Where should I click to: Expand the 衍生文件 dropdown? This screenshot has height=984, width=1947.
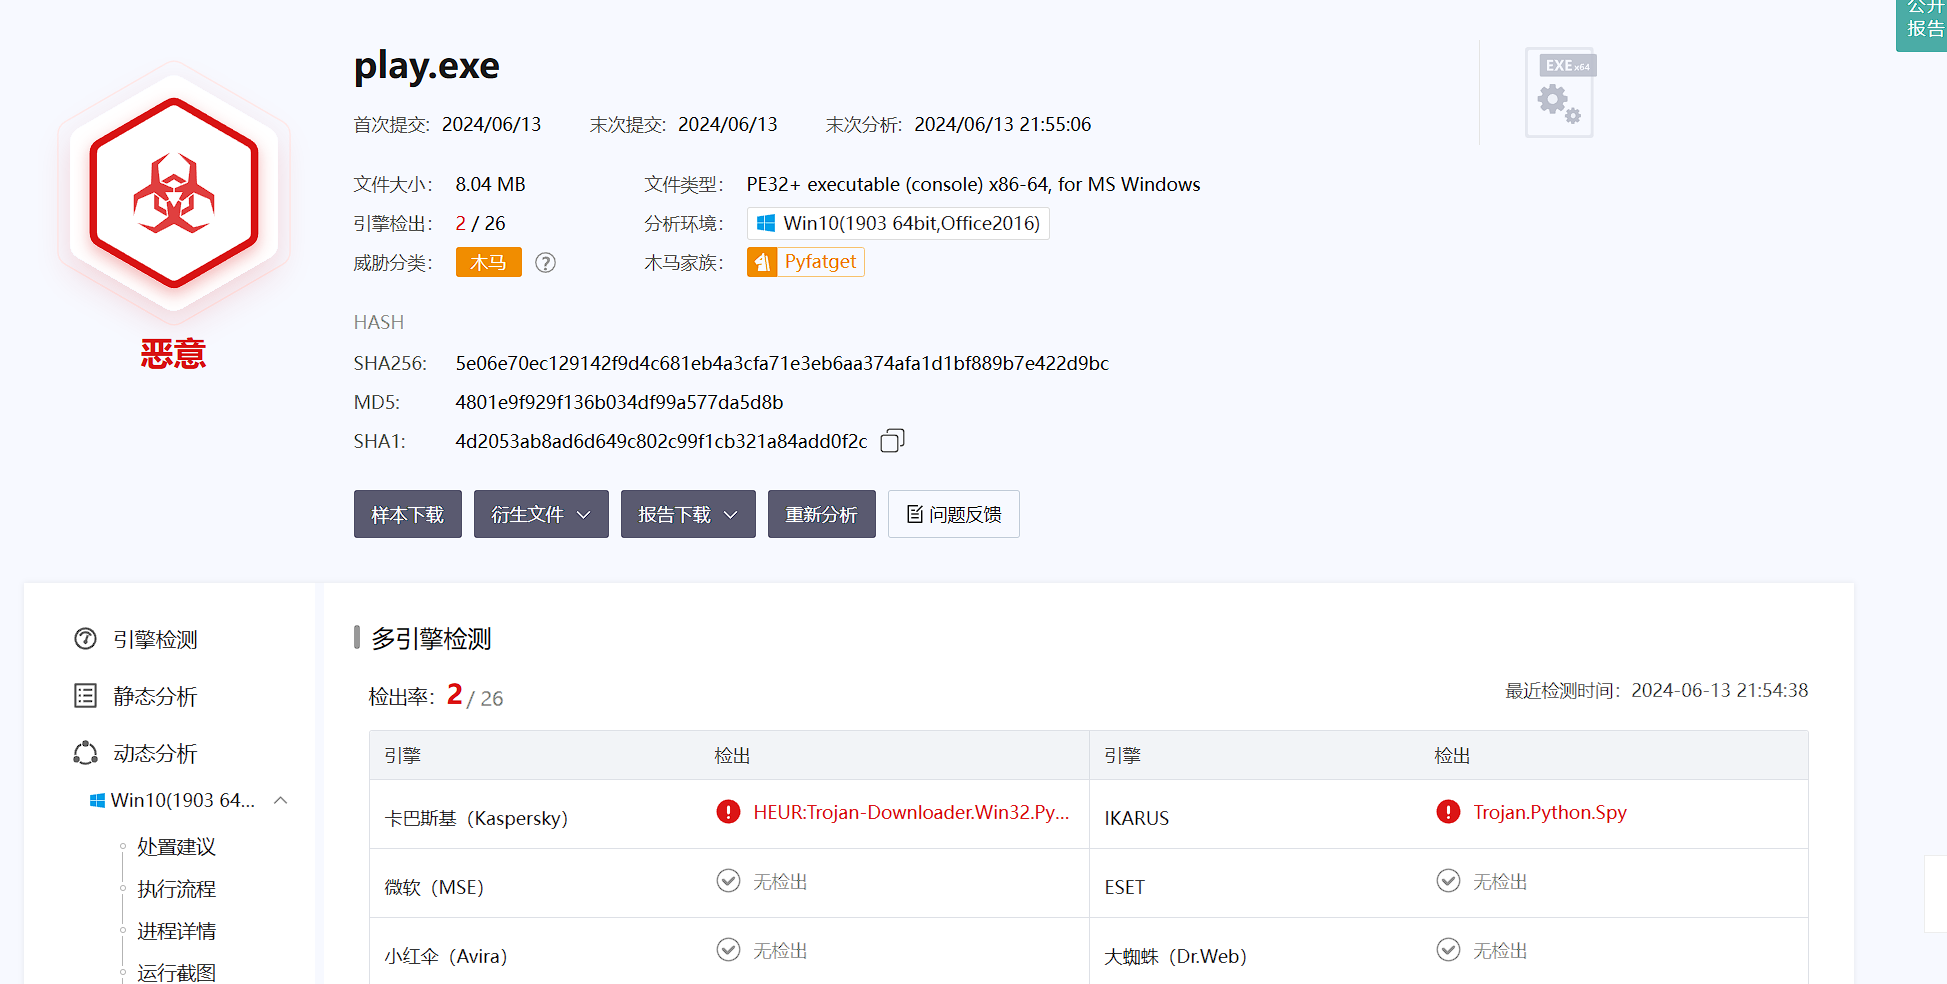pyautogui.click(x=541, y=514)
